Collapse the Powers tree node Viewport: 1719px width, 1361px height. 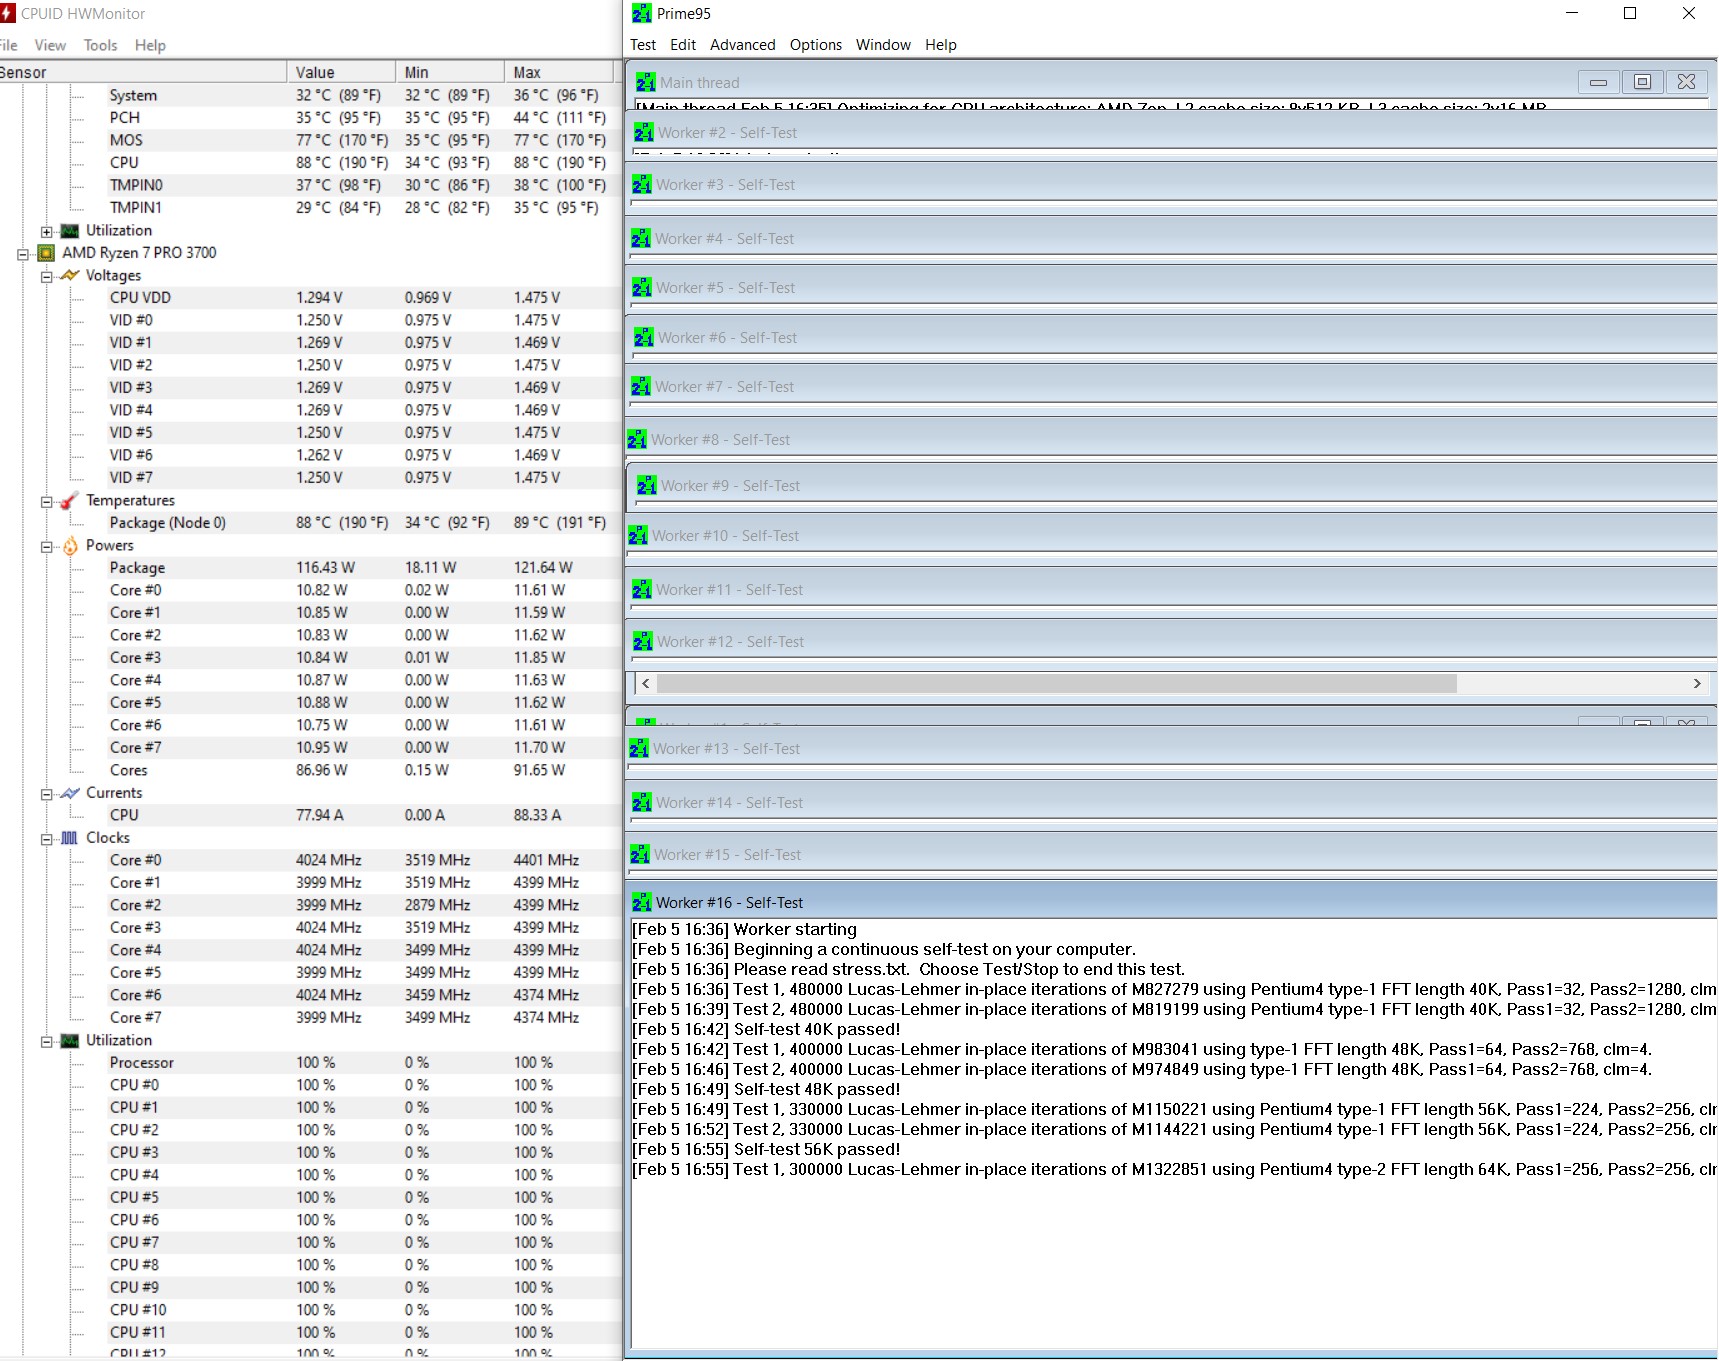(46, 546)
